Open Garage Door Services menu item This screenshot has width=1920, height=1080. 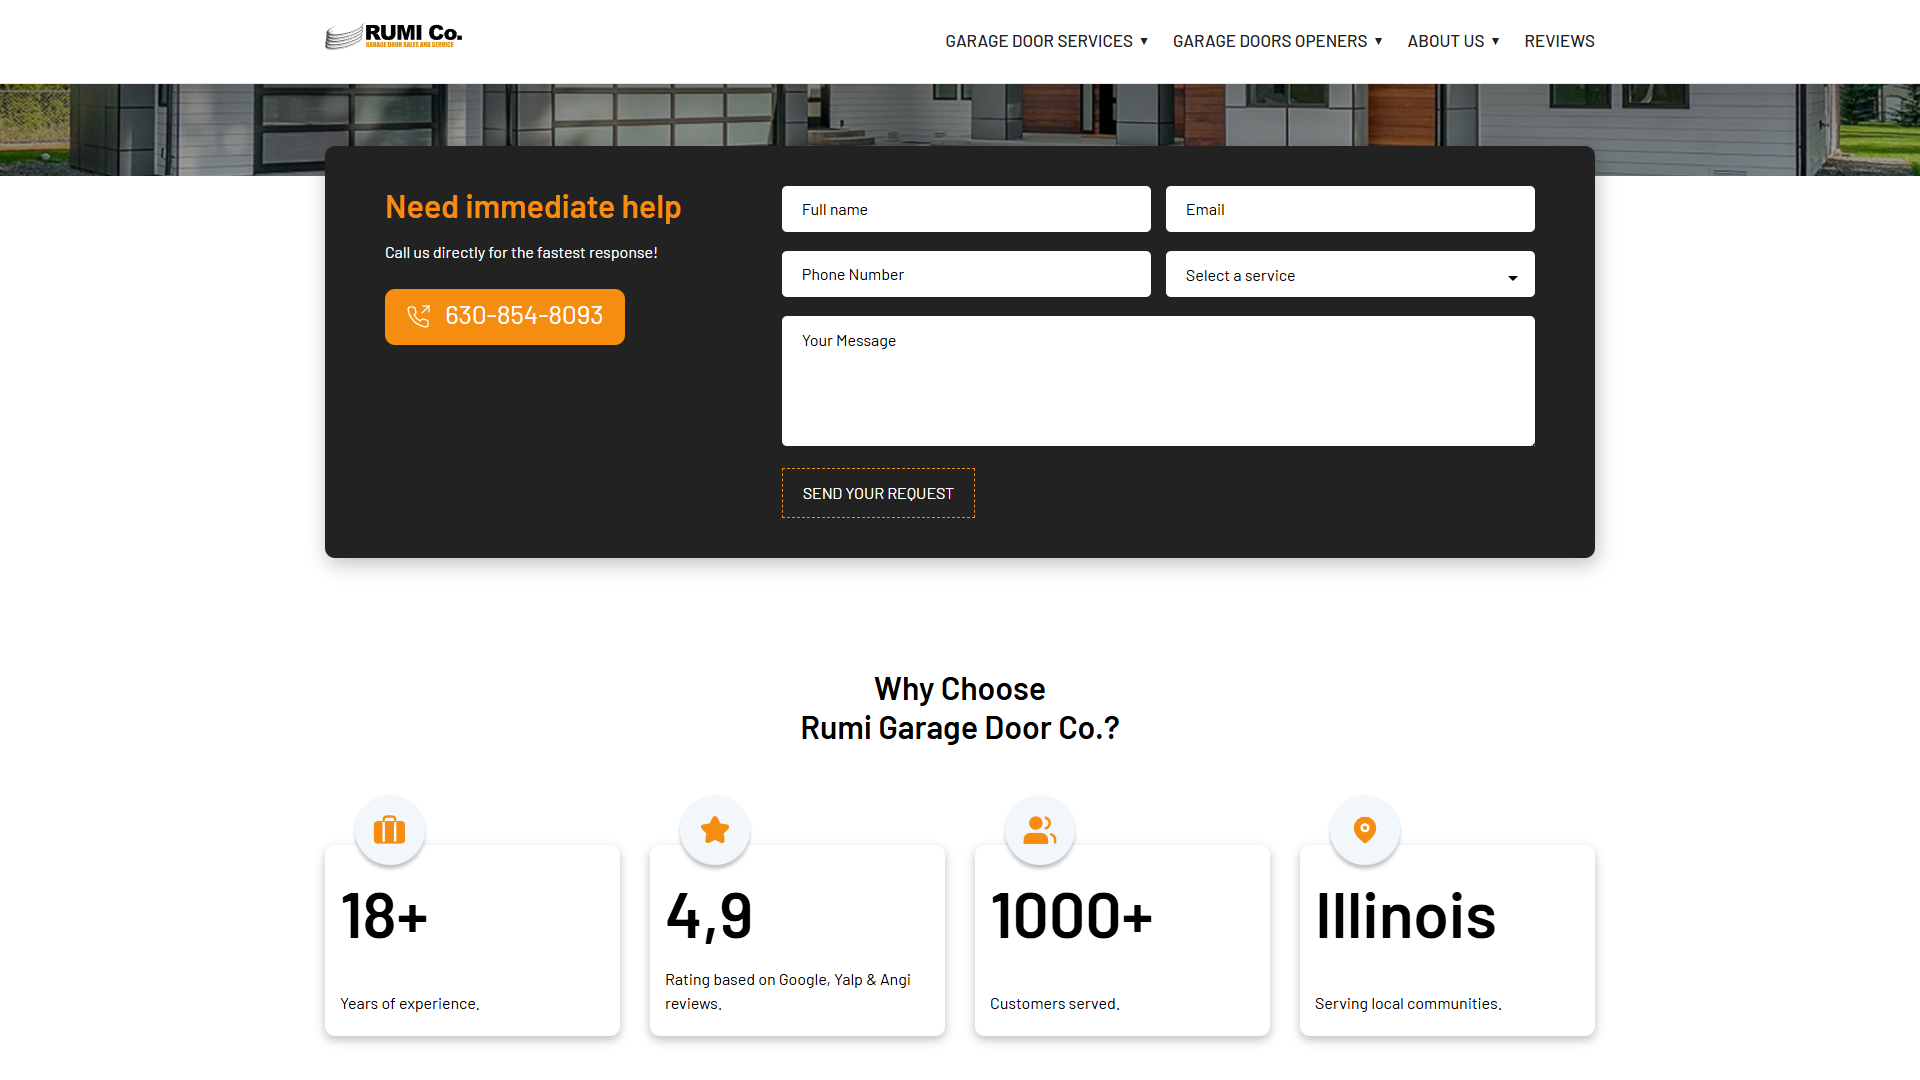[x=1038, y=41]
